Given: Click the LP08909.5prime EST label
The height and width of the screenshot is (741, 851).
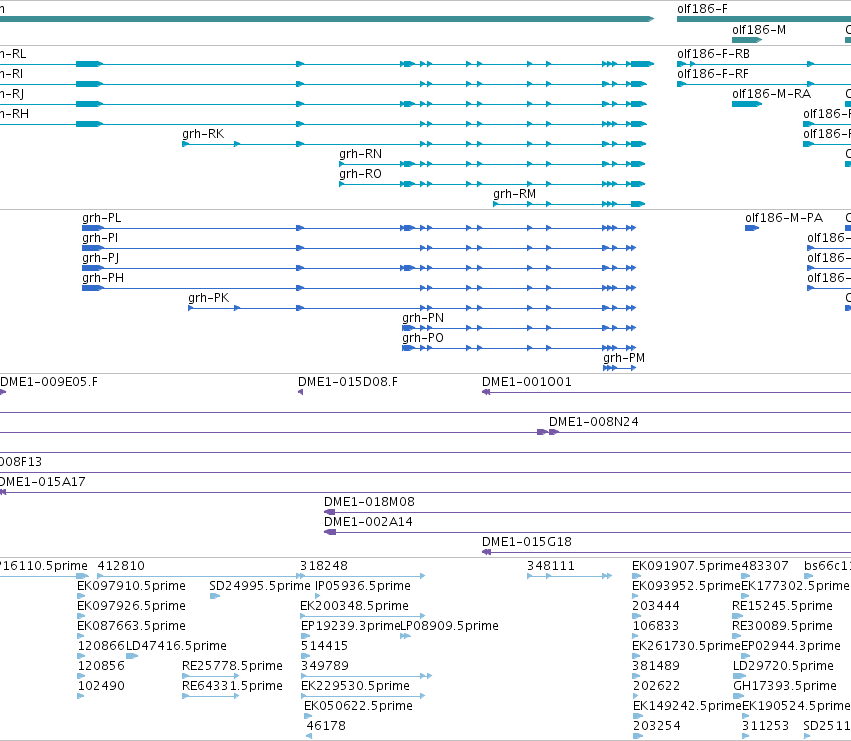Looking at the screenshot, I should point(449,626).
